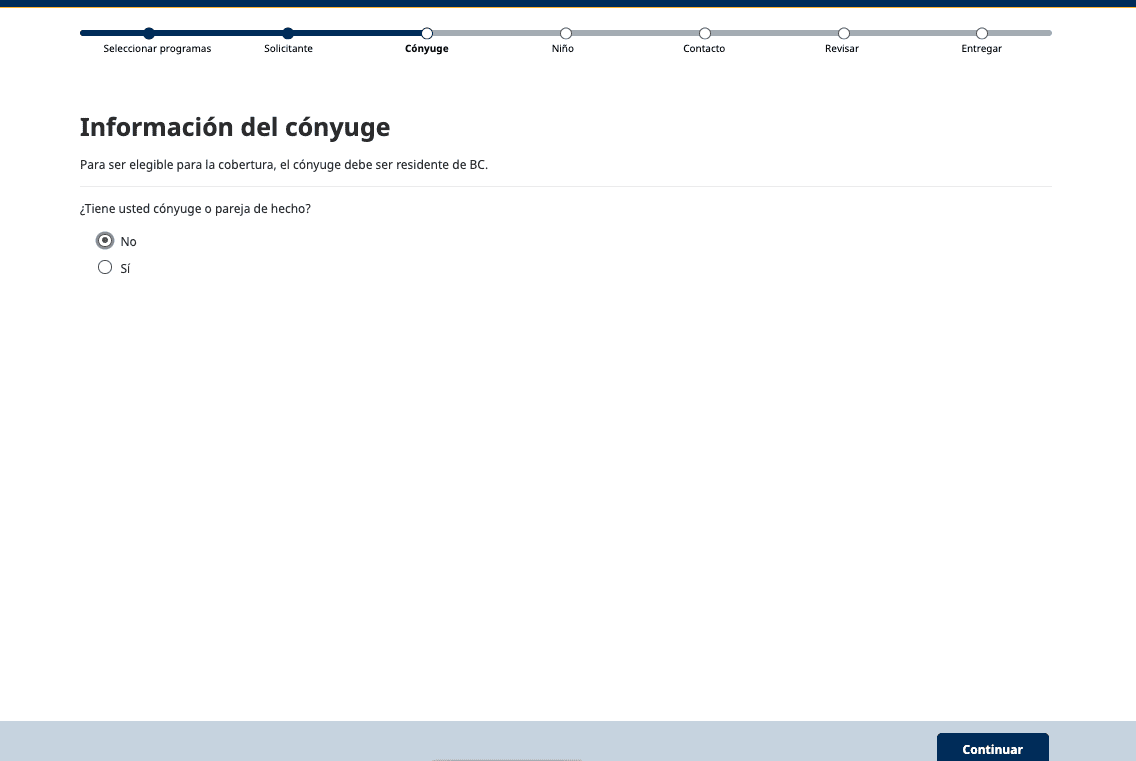
Task: Open the Solicitante step label
Action: coord(288,49)
